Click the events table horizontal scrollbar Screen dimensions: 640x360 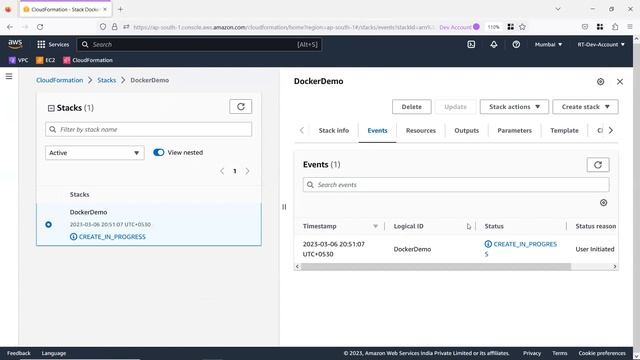click(436, 267)
